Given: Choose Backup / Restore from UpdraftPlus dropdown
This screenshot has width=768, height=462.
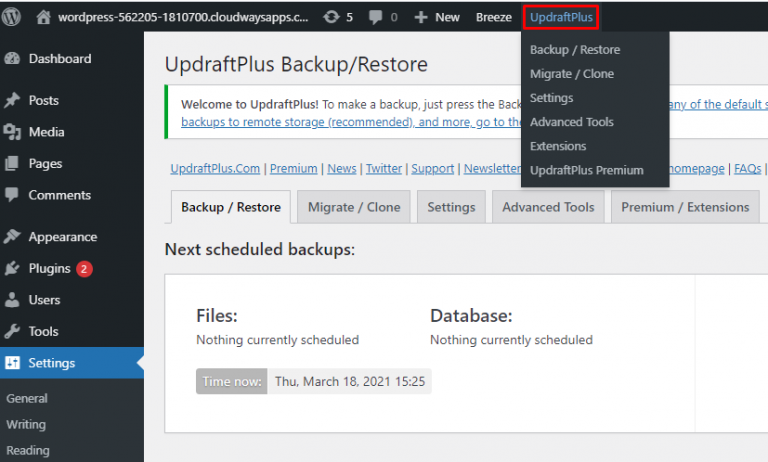Looking at the screenshot, I should coord(575,50).
